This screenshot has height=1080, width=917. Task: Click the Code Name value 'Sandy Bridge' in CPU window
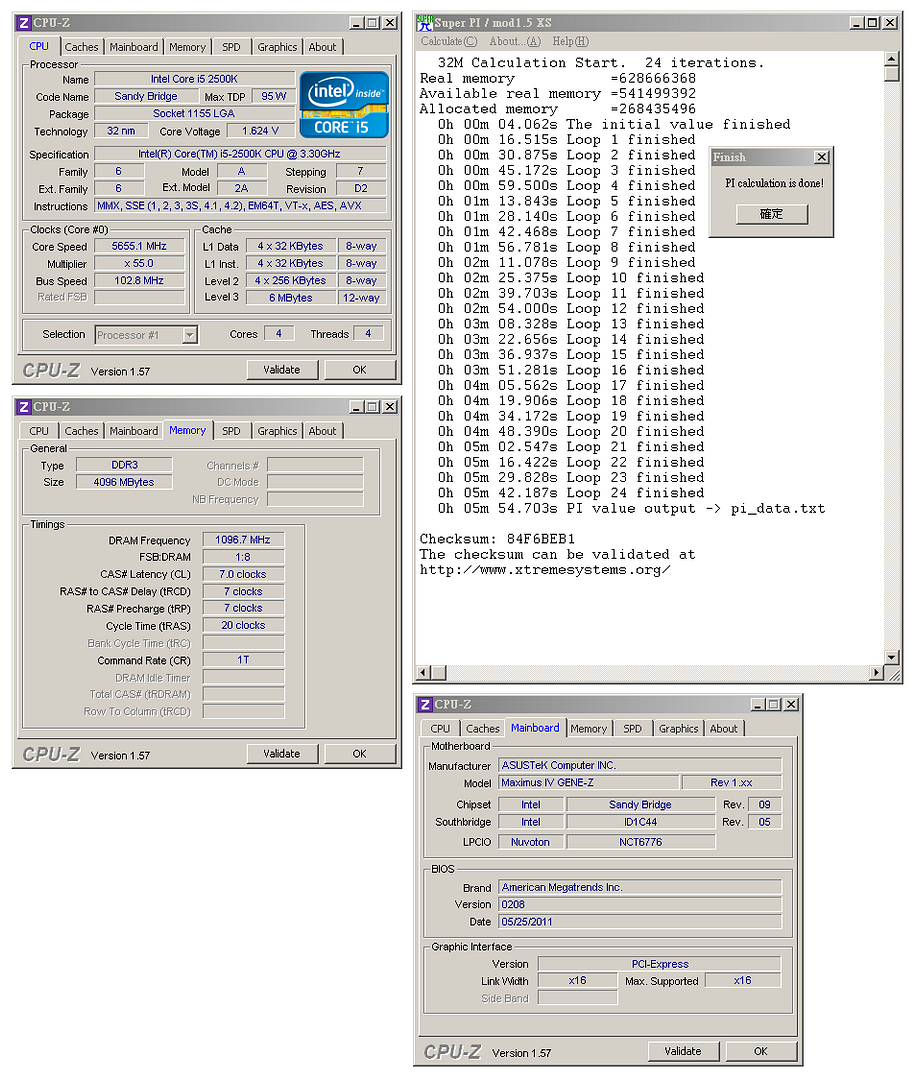[146, 96]
